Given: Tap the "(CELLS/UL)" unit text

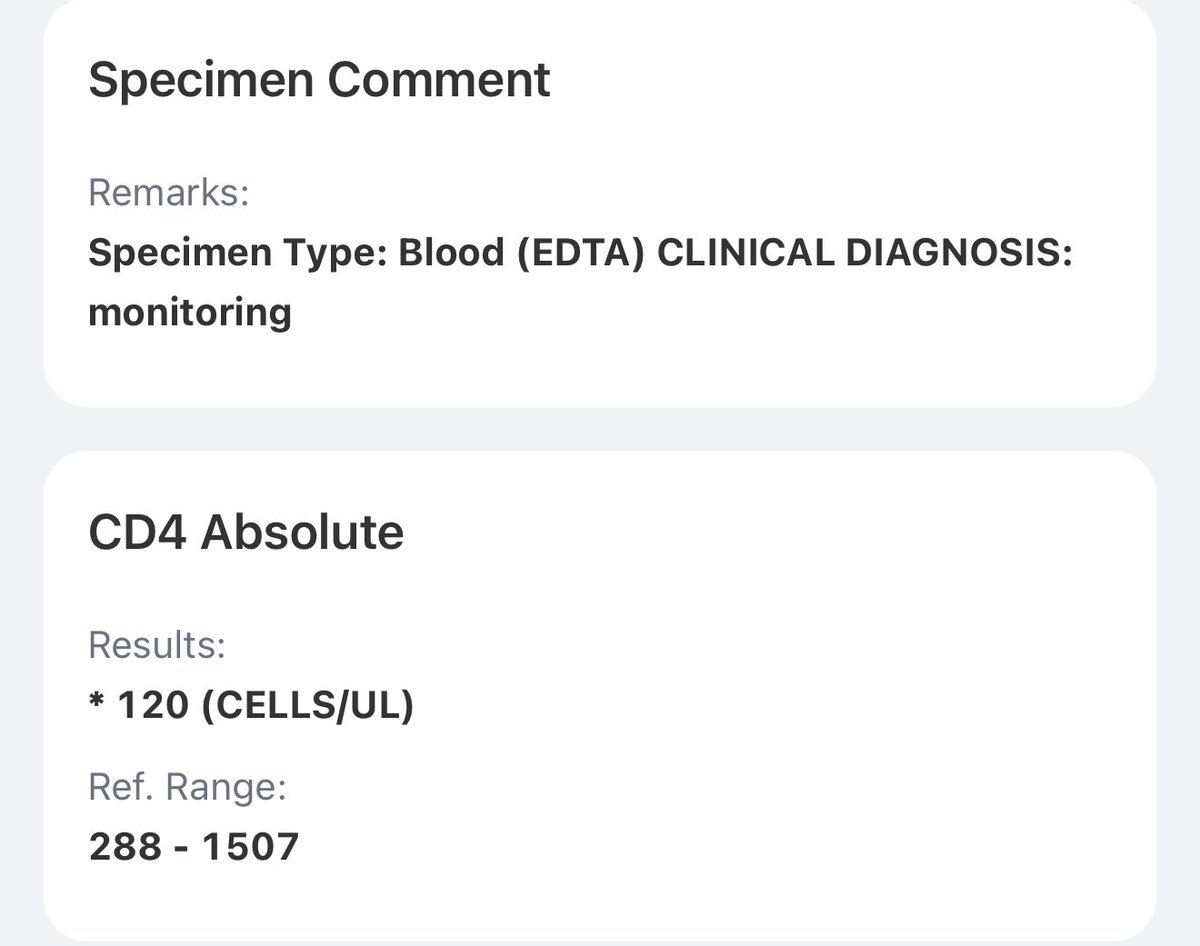Looking at the screenshot, I should (307, 706).
